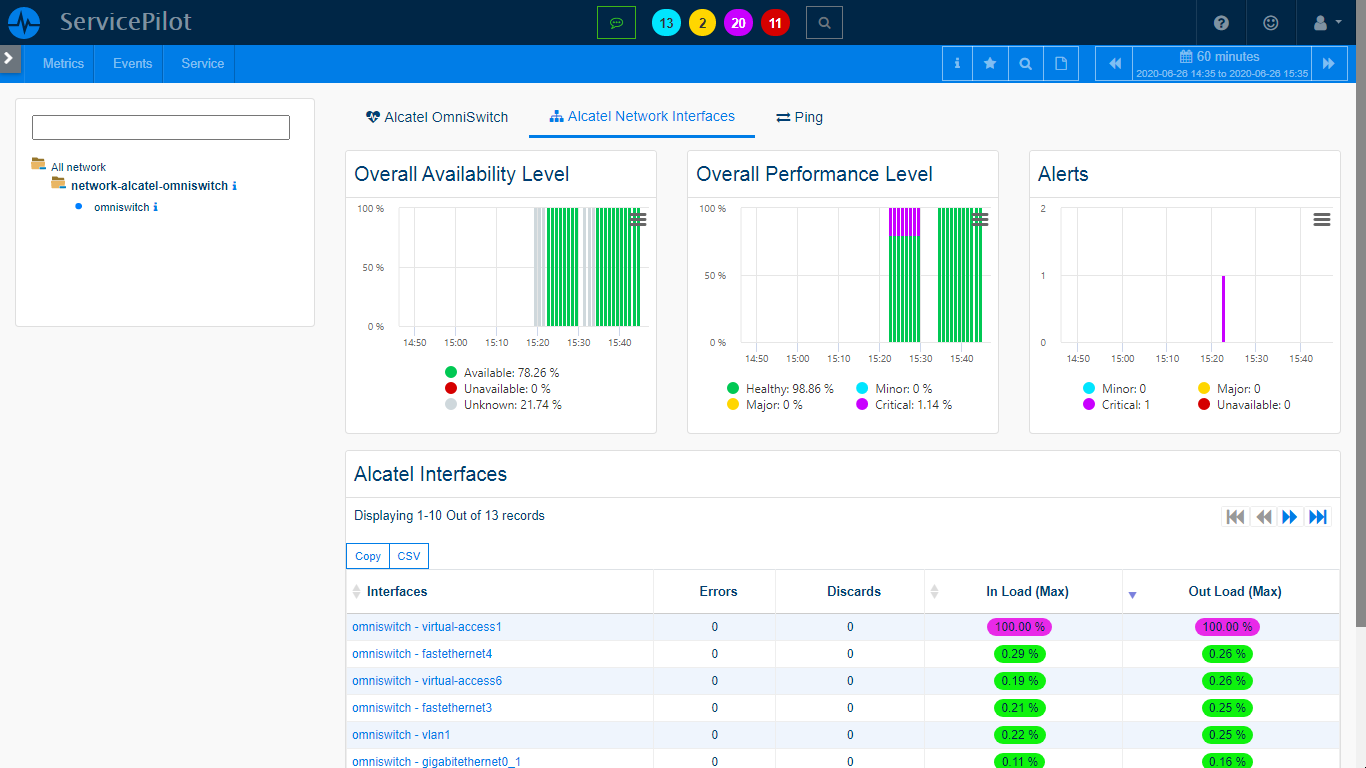The width and height of the screenshot is (1366, 768).
Task: Jump to last page of interfaces table
Action: pyautogui.click(x=1318, y=516)
